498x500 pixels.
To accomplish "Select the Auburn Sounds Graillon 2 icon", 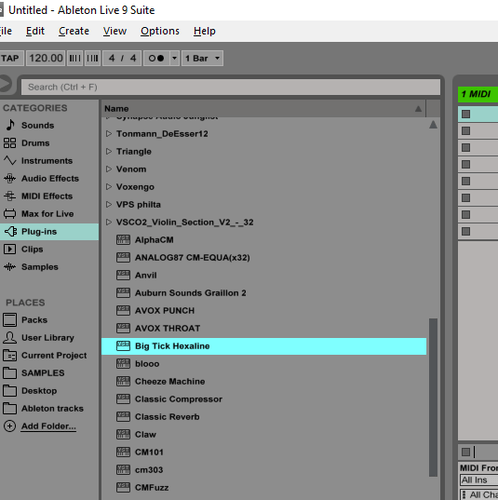I will 123,293.
